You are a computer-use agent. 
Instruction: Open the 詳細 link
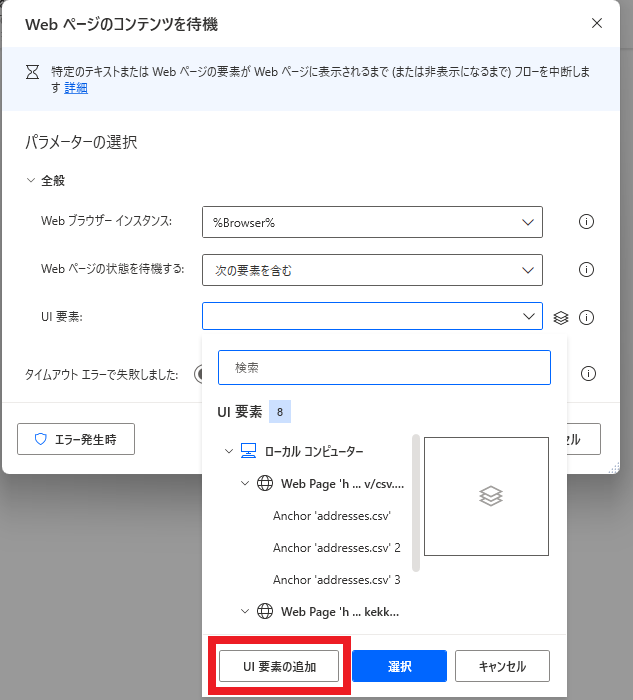click(76, 88)
